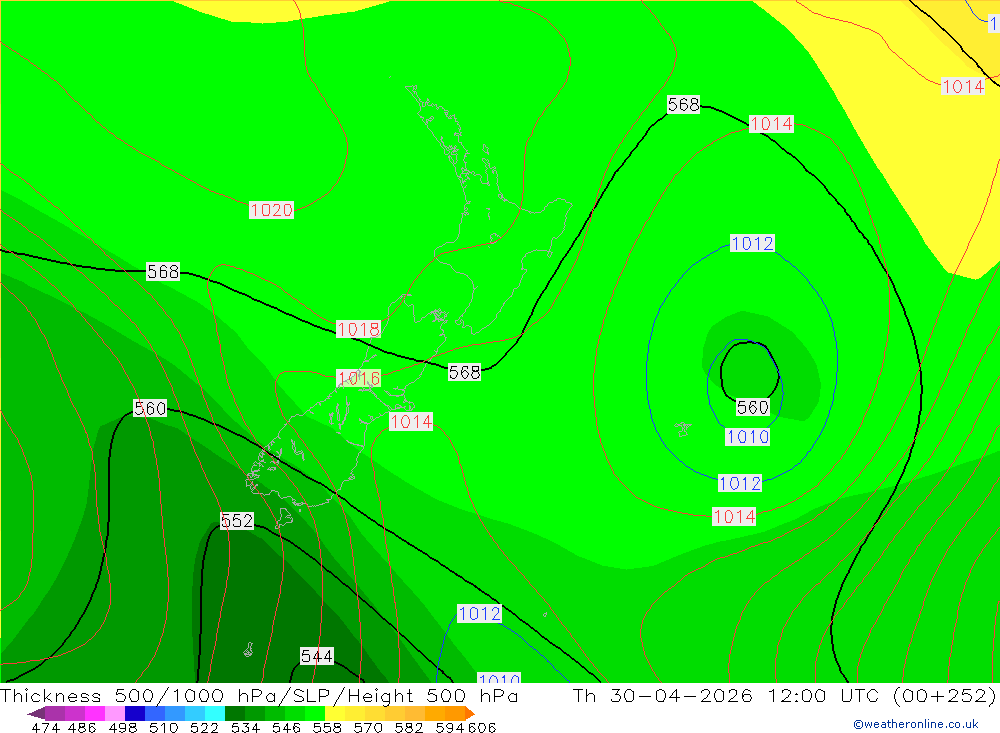The width and height of the screenshot is (1000, 733).
Task: Click the darkest green legend swatch
Action: point(235,713)
